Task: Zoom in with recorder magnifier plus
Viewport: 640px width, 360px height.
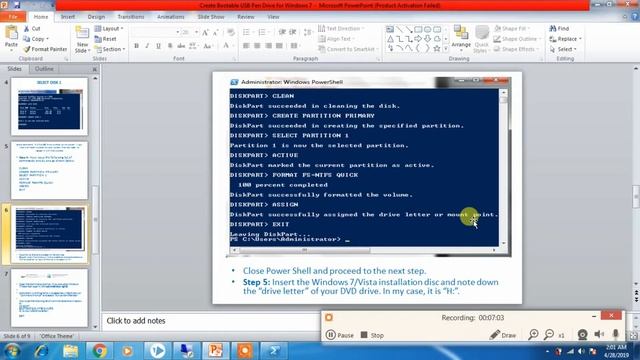Action: point(533,335)
